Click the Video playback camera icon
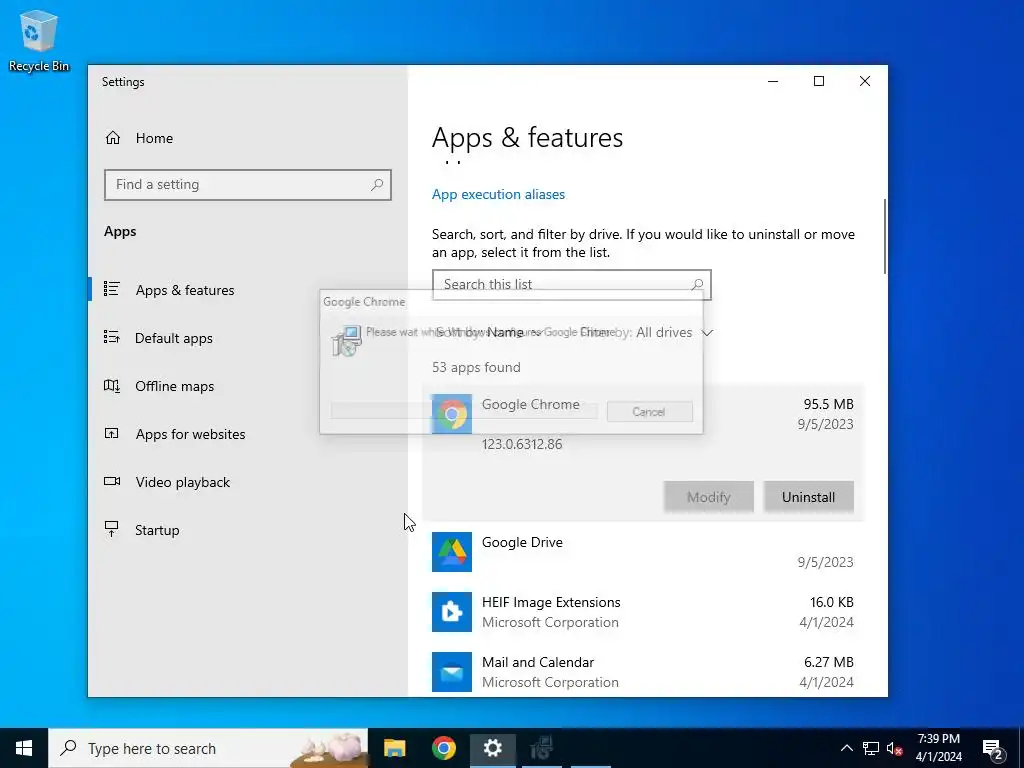This screenshot has height=768, width=1024. point(112,481)
